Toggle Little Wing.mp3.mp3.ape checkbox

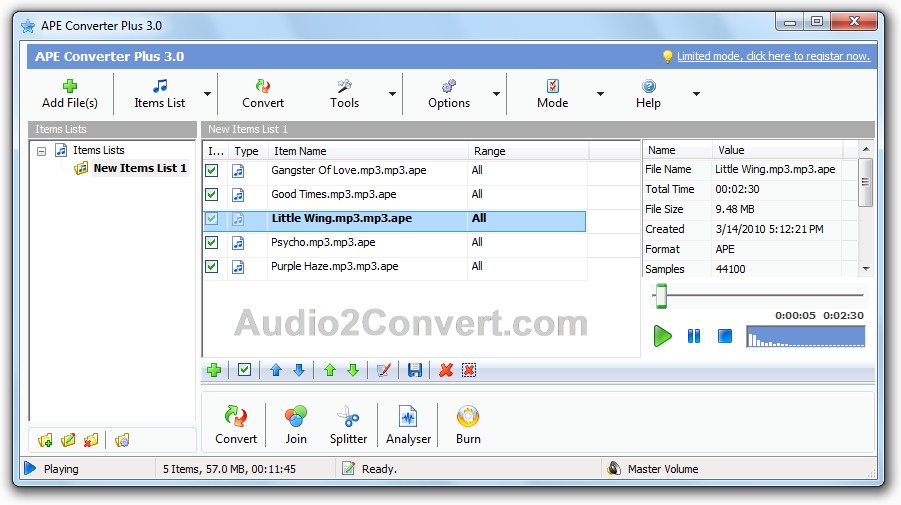(x=212, y=218)
